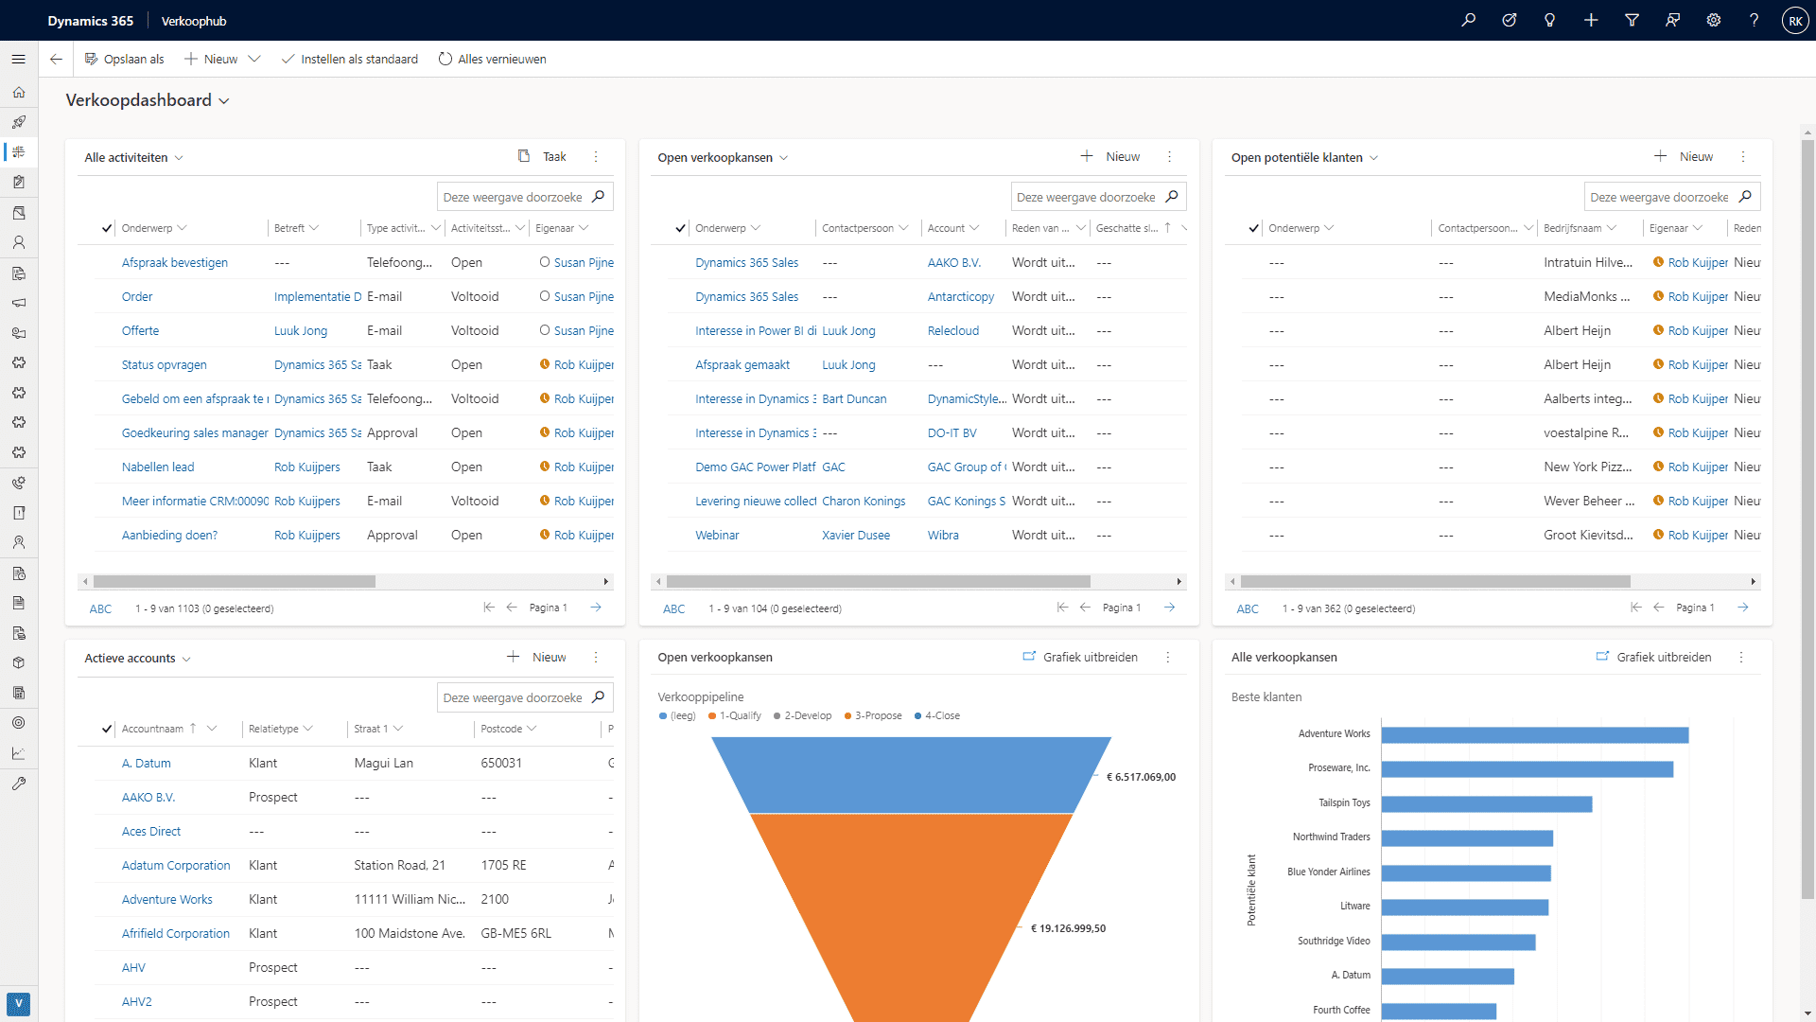The width and height of the screenshot is (1816, 1022).
Task: Expand the Verkoopdashboard dashboard selector
Action: coord(224,101)
